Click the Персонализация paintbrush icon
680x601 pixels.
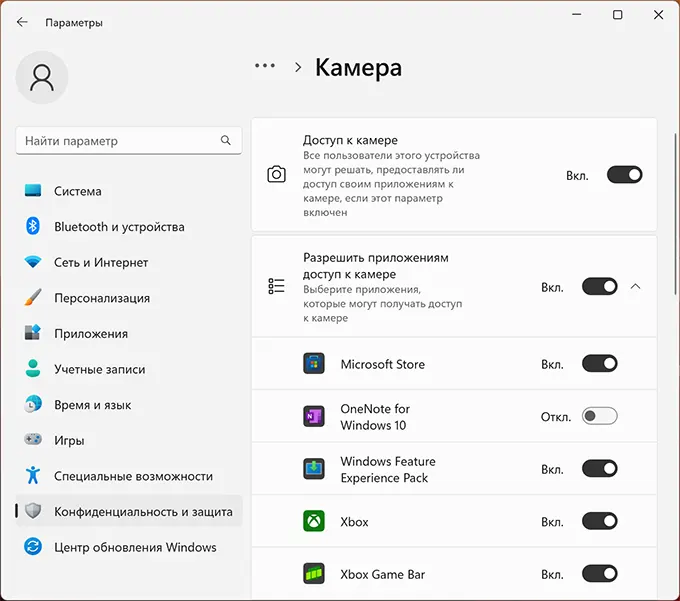click(x=33, y=297)
